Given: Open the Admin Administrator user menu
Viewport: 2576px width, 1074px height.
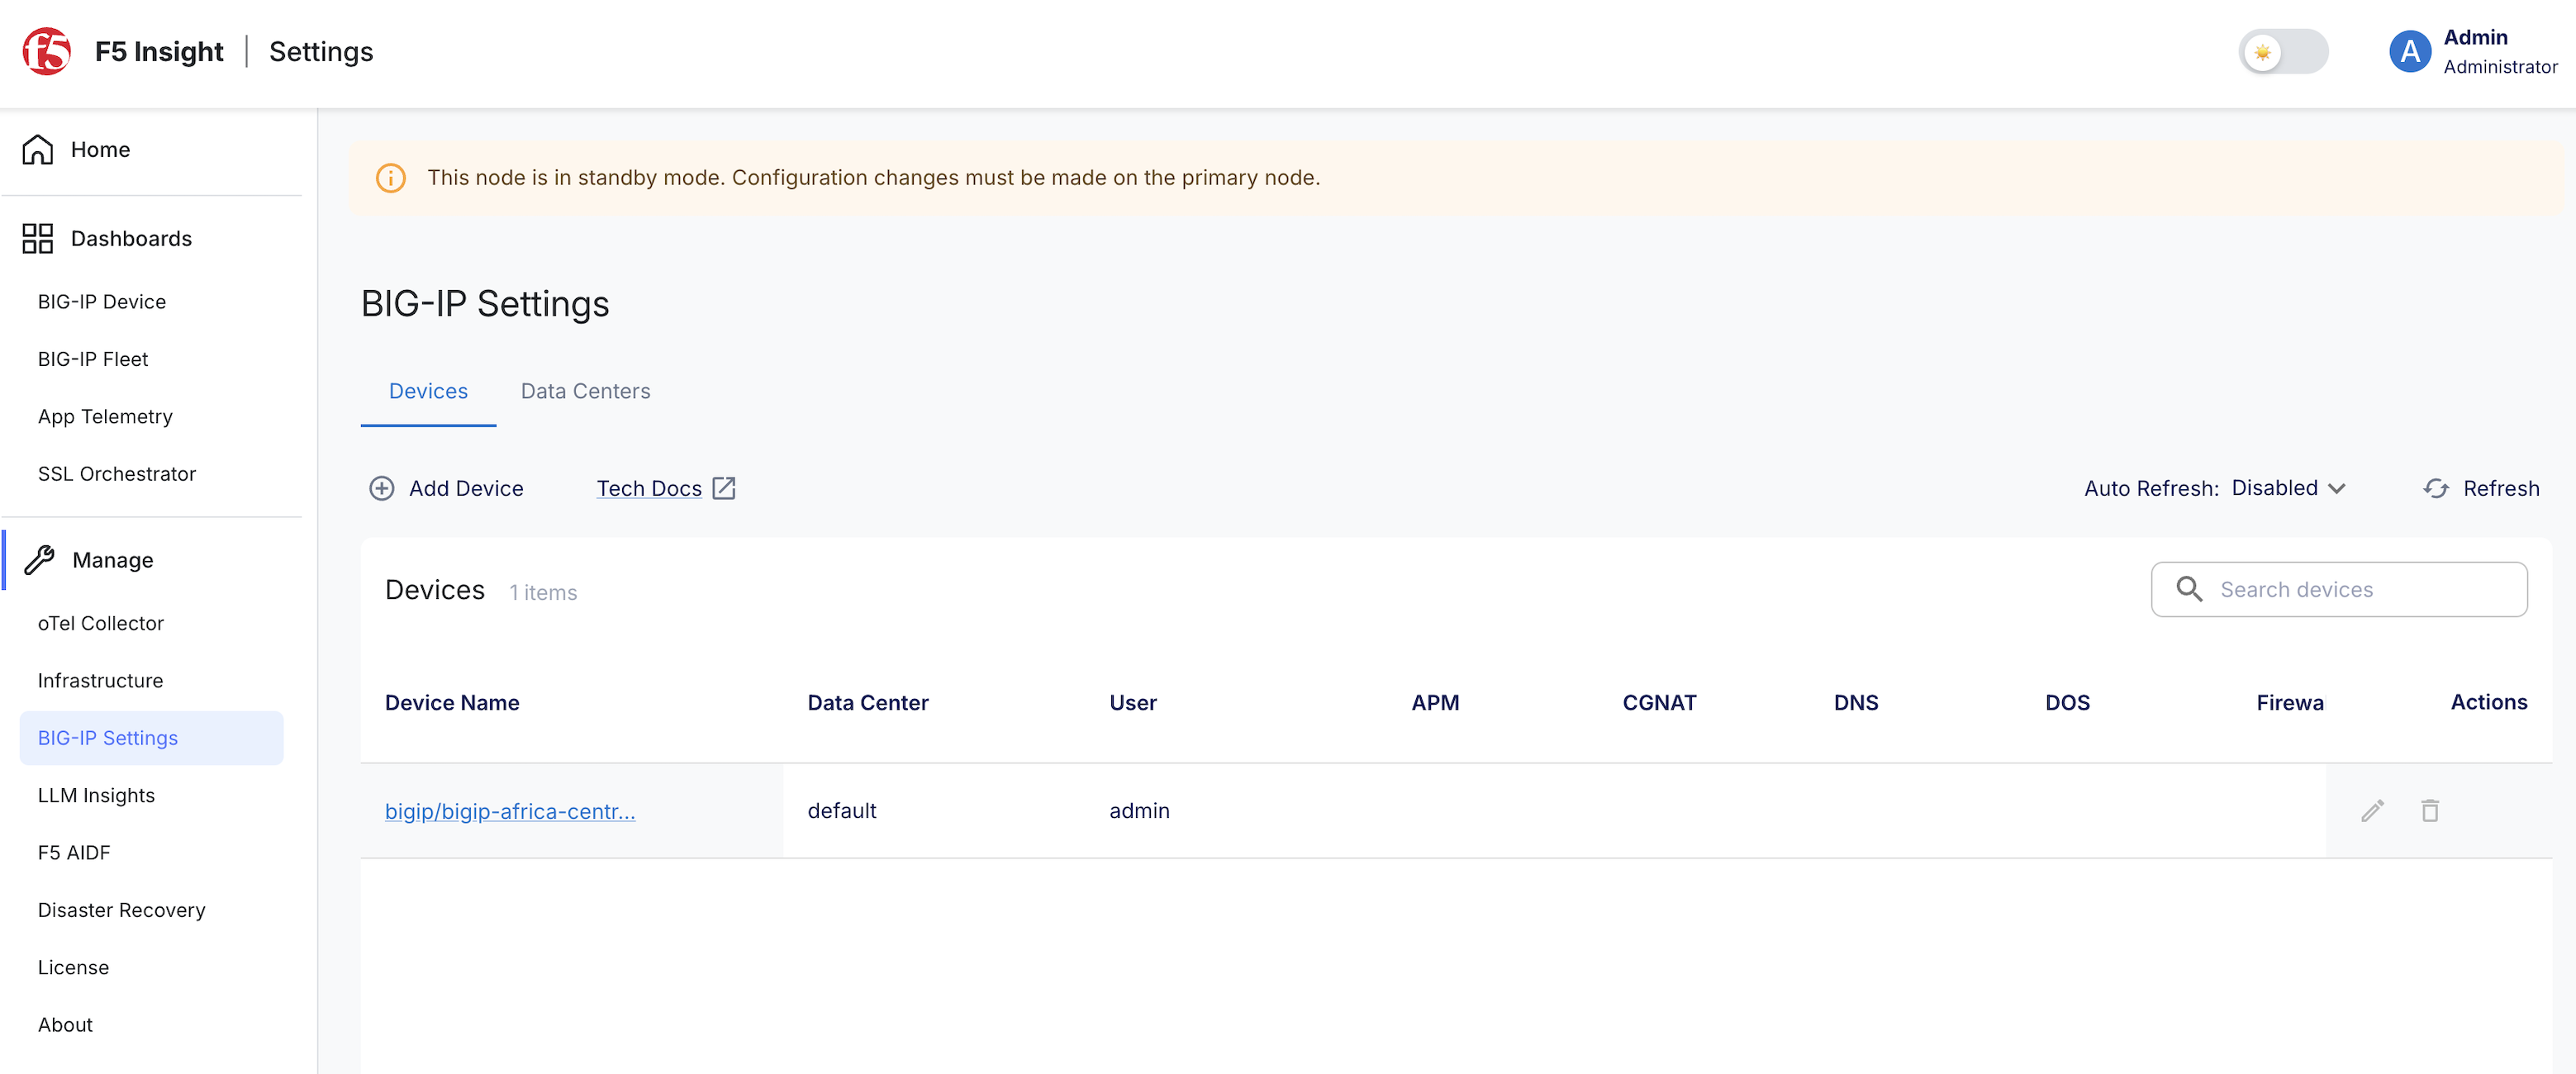Looking at the screenshot, I should click(2473, 51).
